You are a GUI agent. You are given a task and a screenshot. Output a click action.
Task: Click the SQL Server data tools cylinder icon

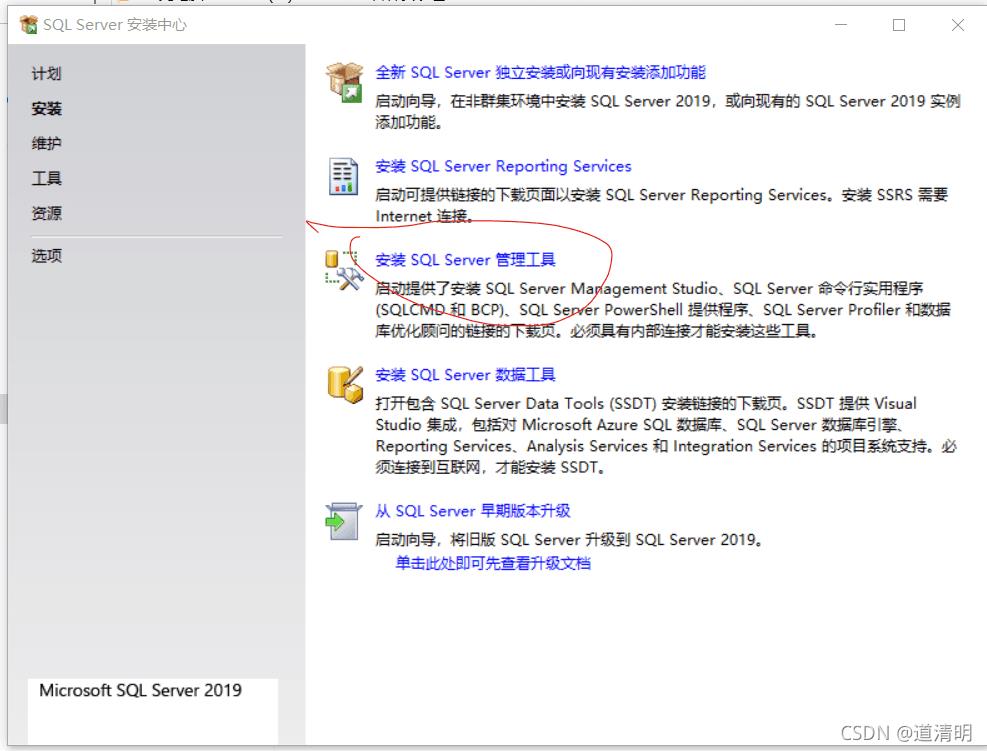pyautogui.click(x=345, y=384)
